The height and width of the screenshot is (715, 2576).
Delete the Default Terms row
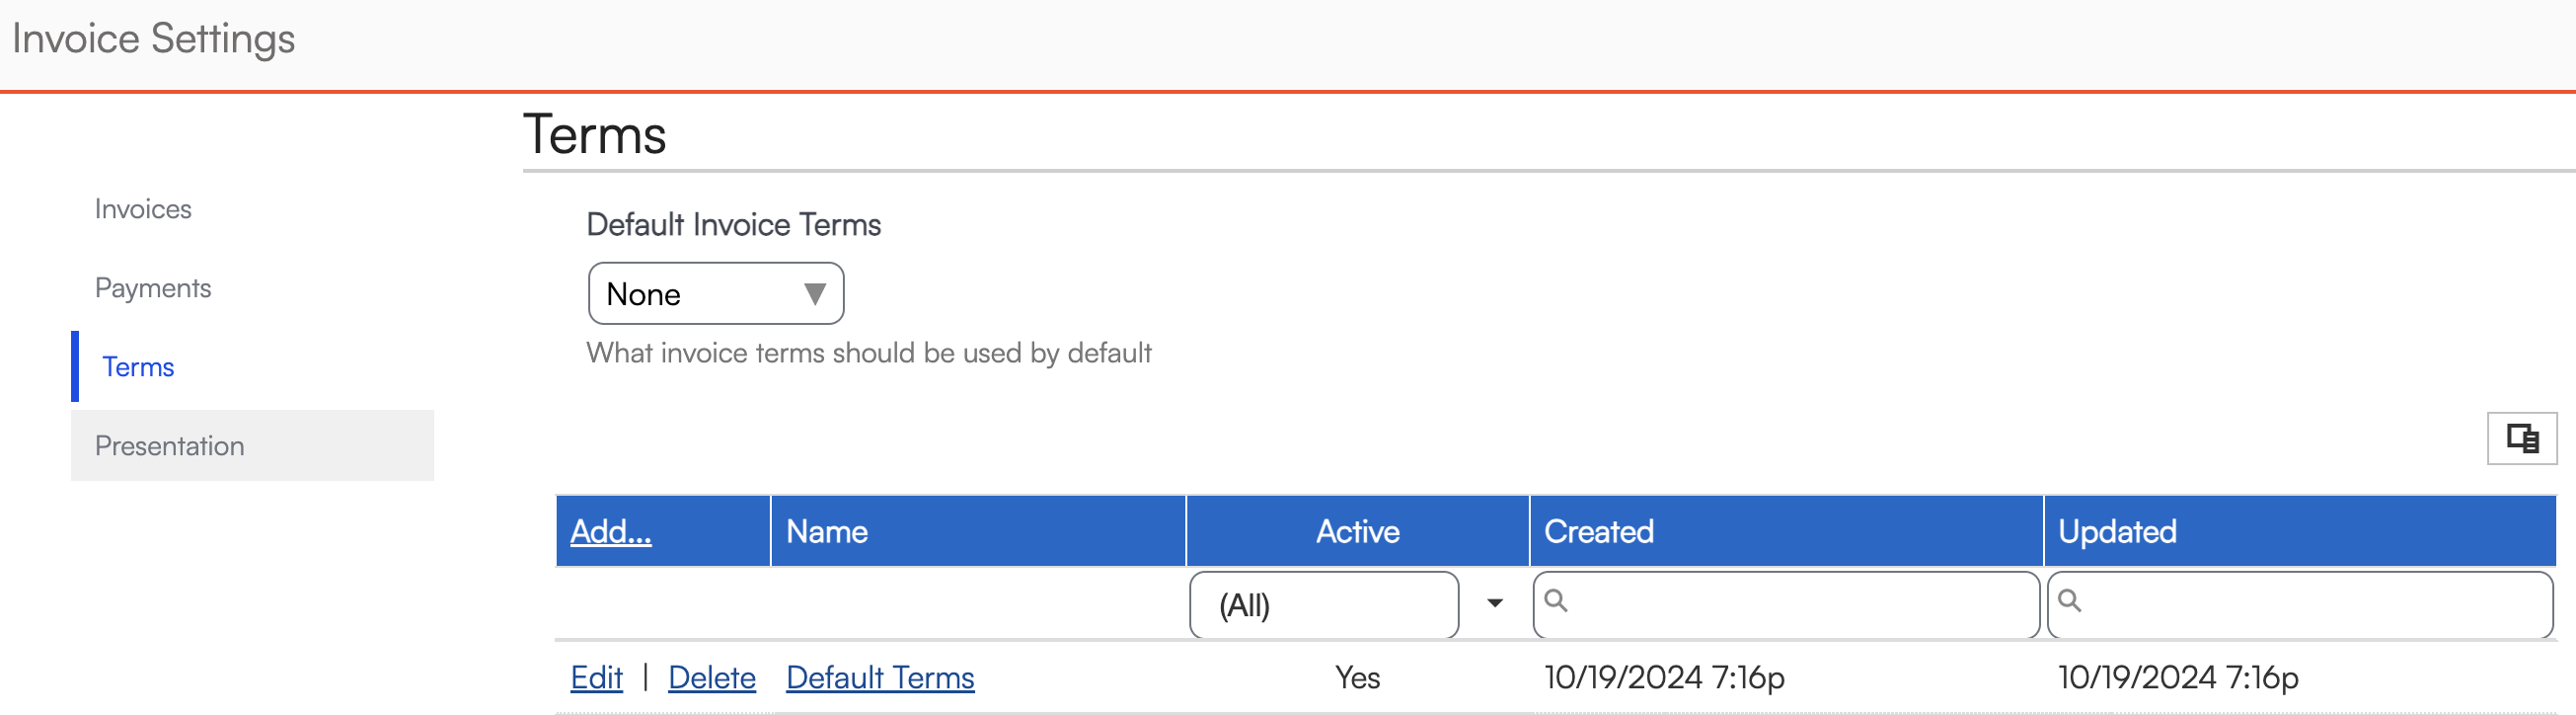711,677
